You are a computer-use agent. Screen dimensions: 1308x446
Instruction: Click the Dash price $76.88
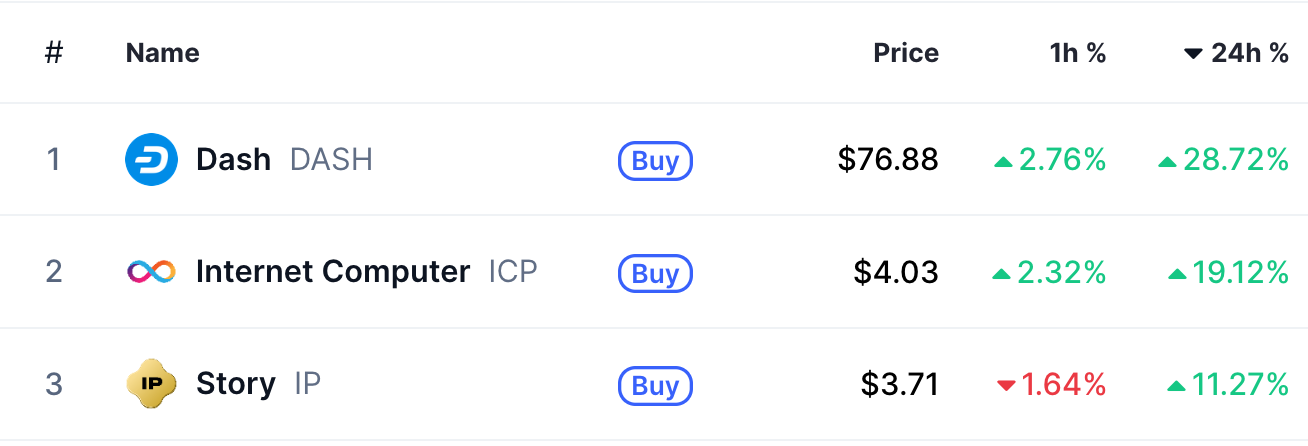click(x=888, y=160)
